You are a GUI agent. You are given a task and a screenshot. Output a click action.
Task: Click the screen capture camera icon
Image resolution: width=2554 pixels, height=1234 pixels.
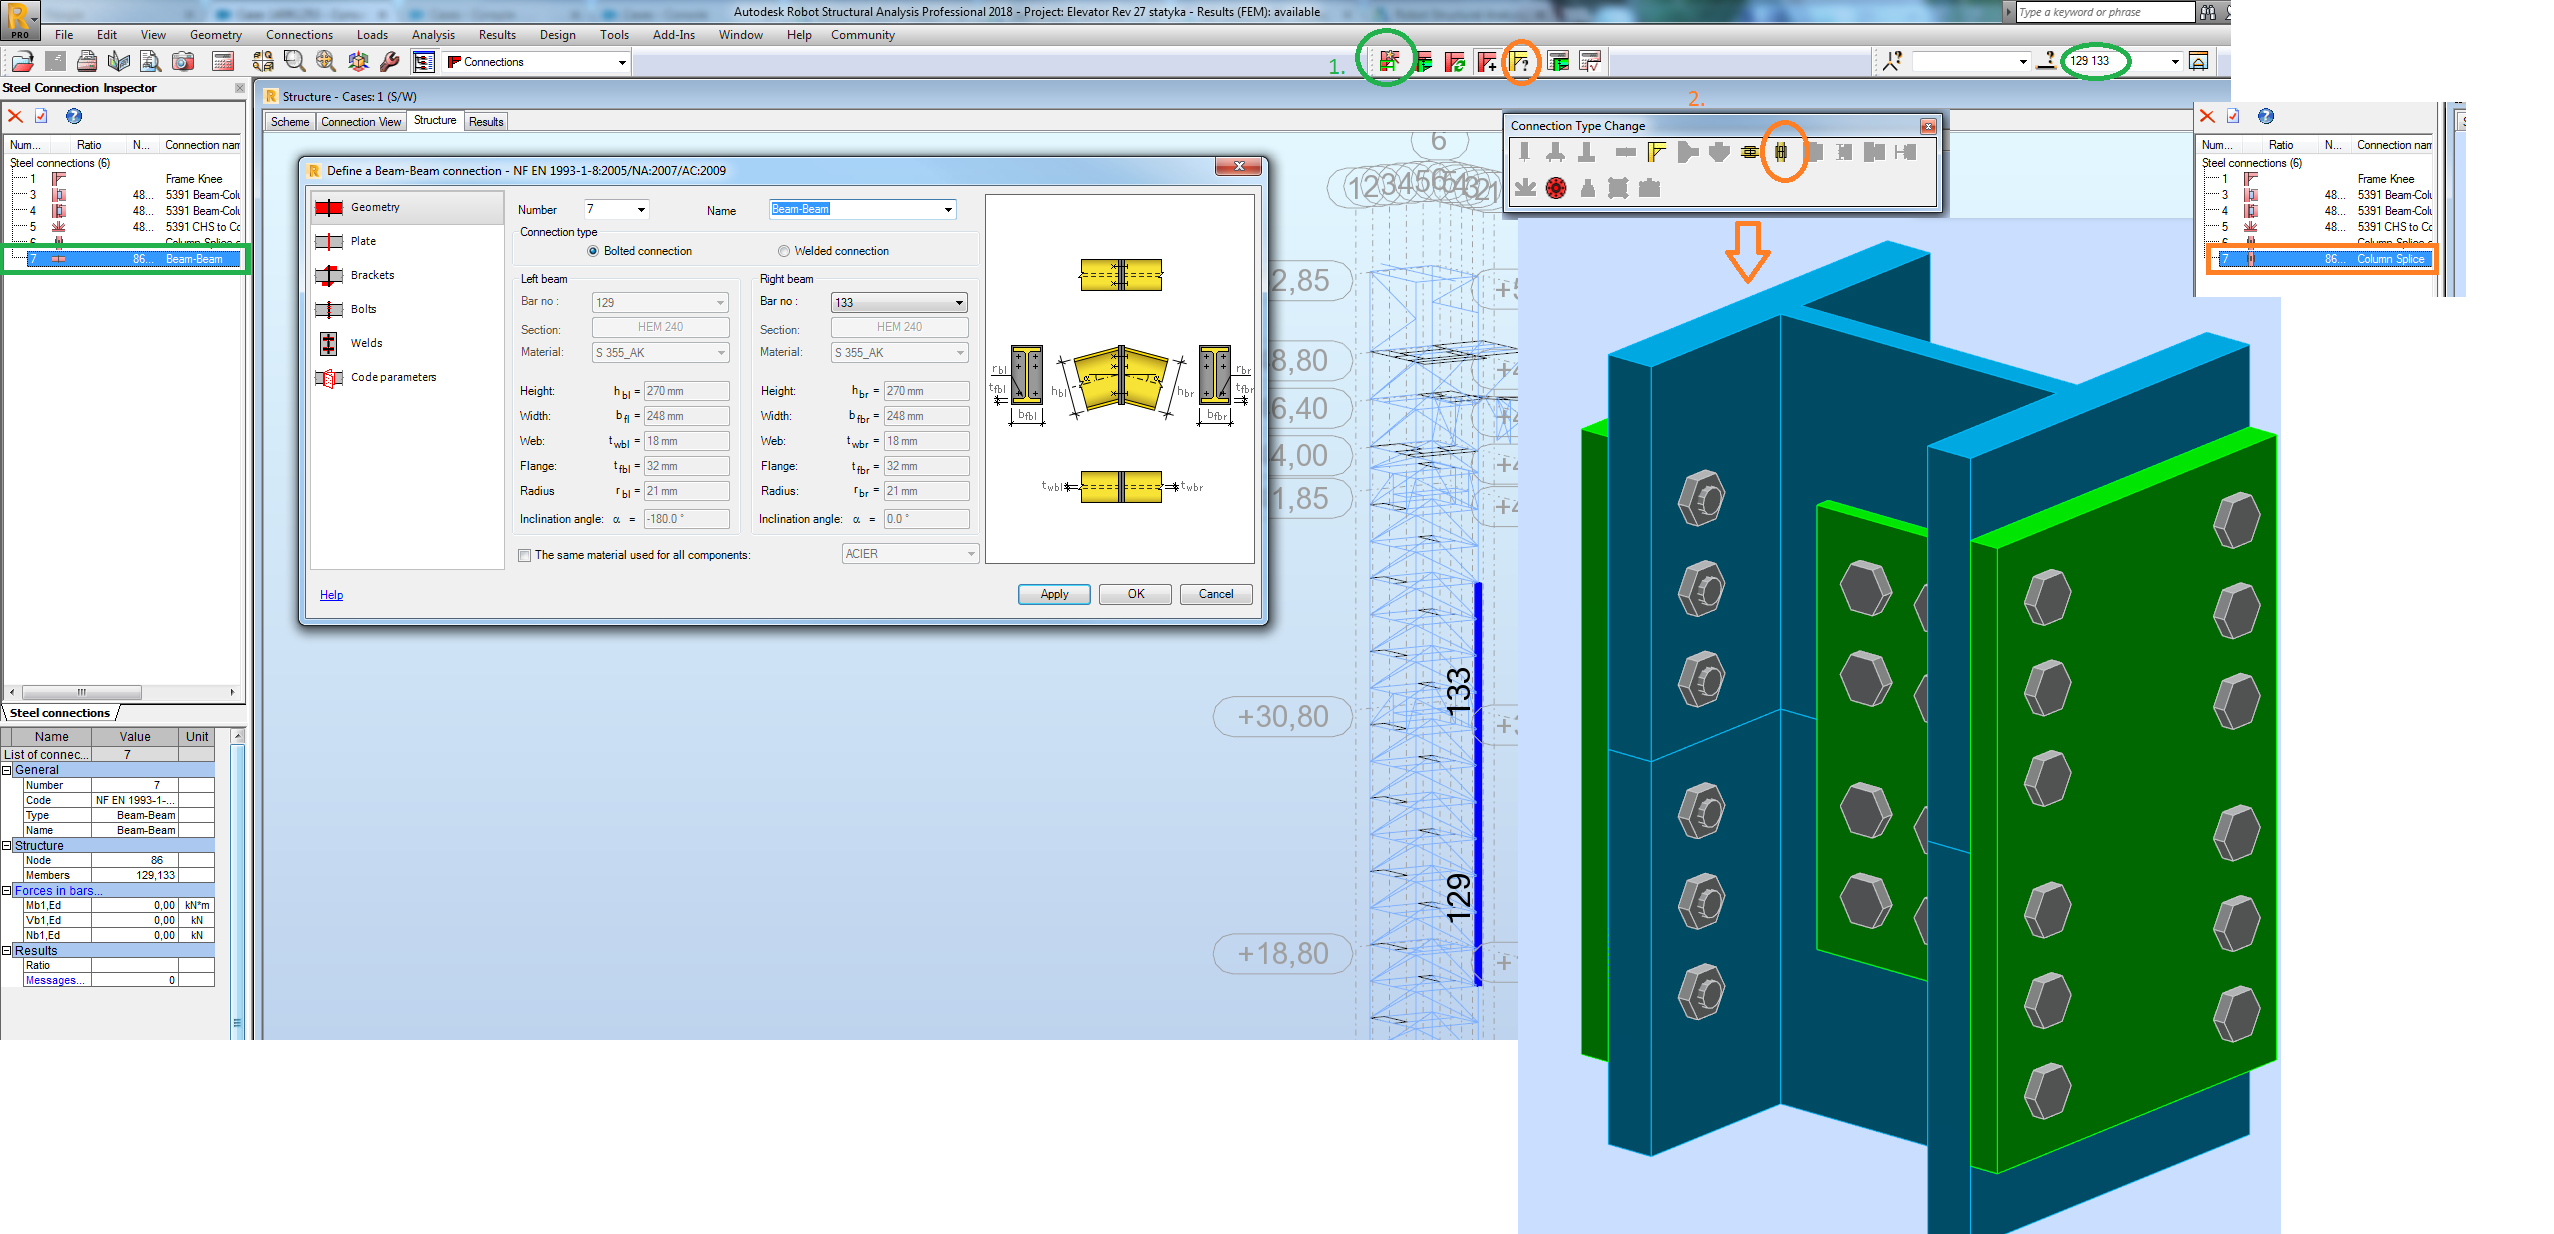(183, 62)
